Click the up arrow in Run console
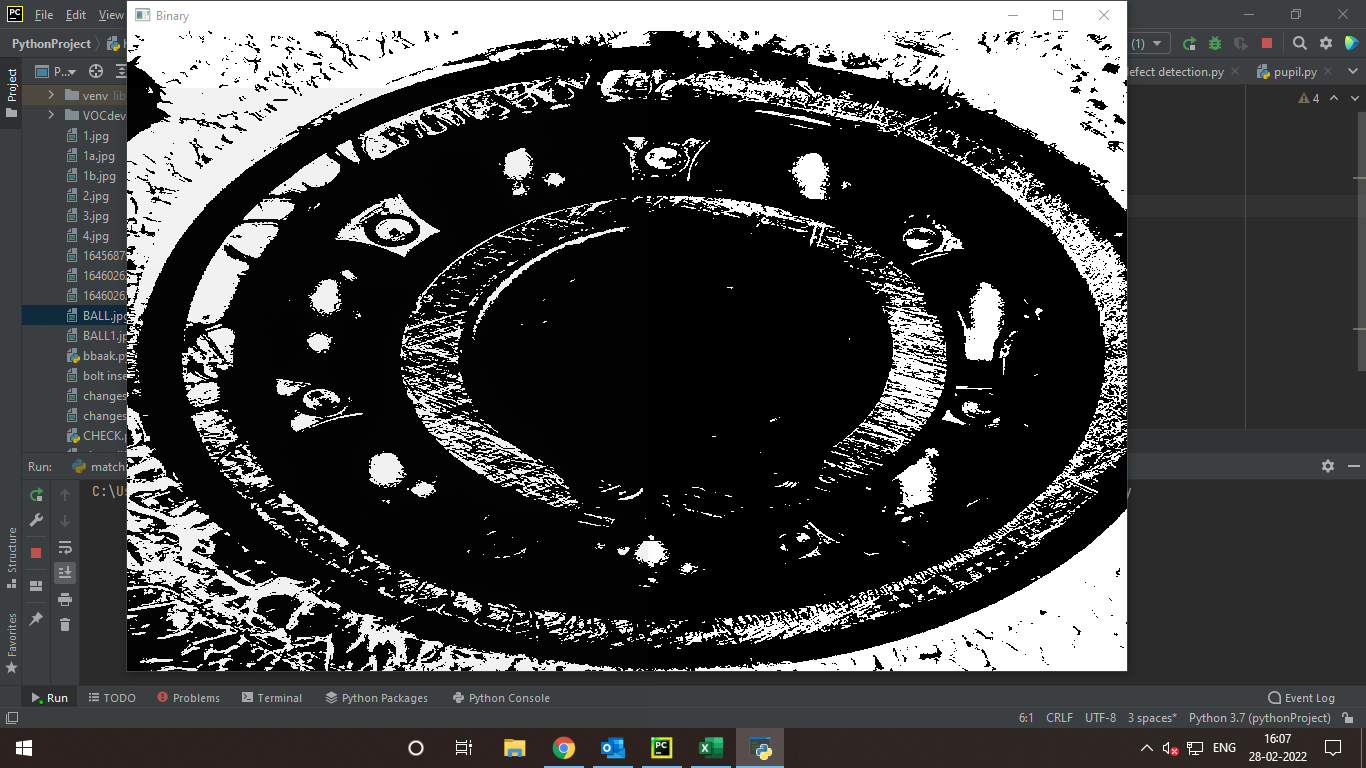The height and width of the screenshot is (768, 1366). tap(65, 495)
